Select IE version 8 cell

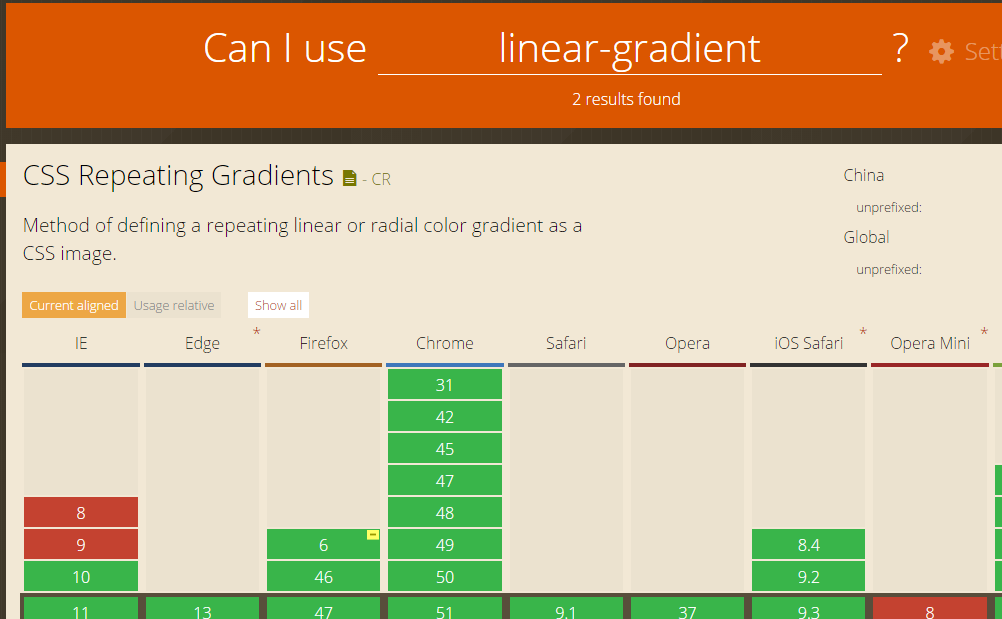tap(81, 512)
